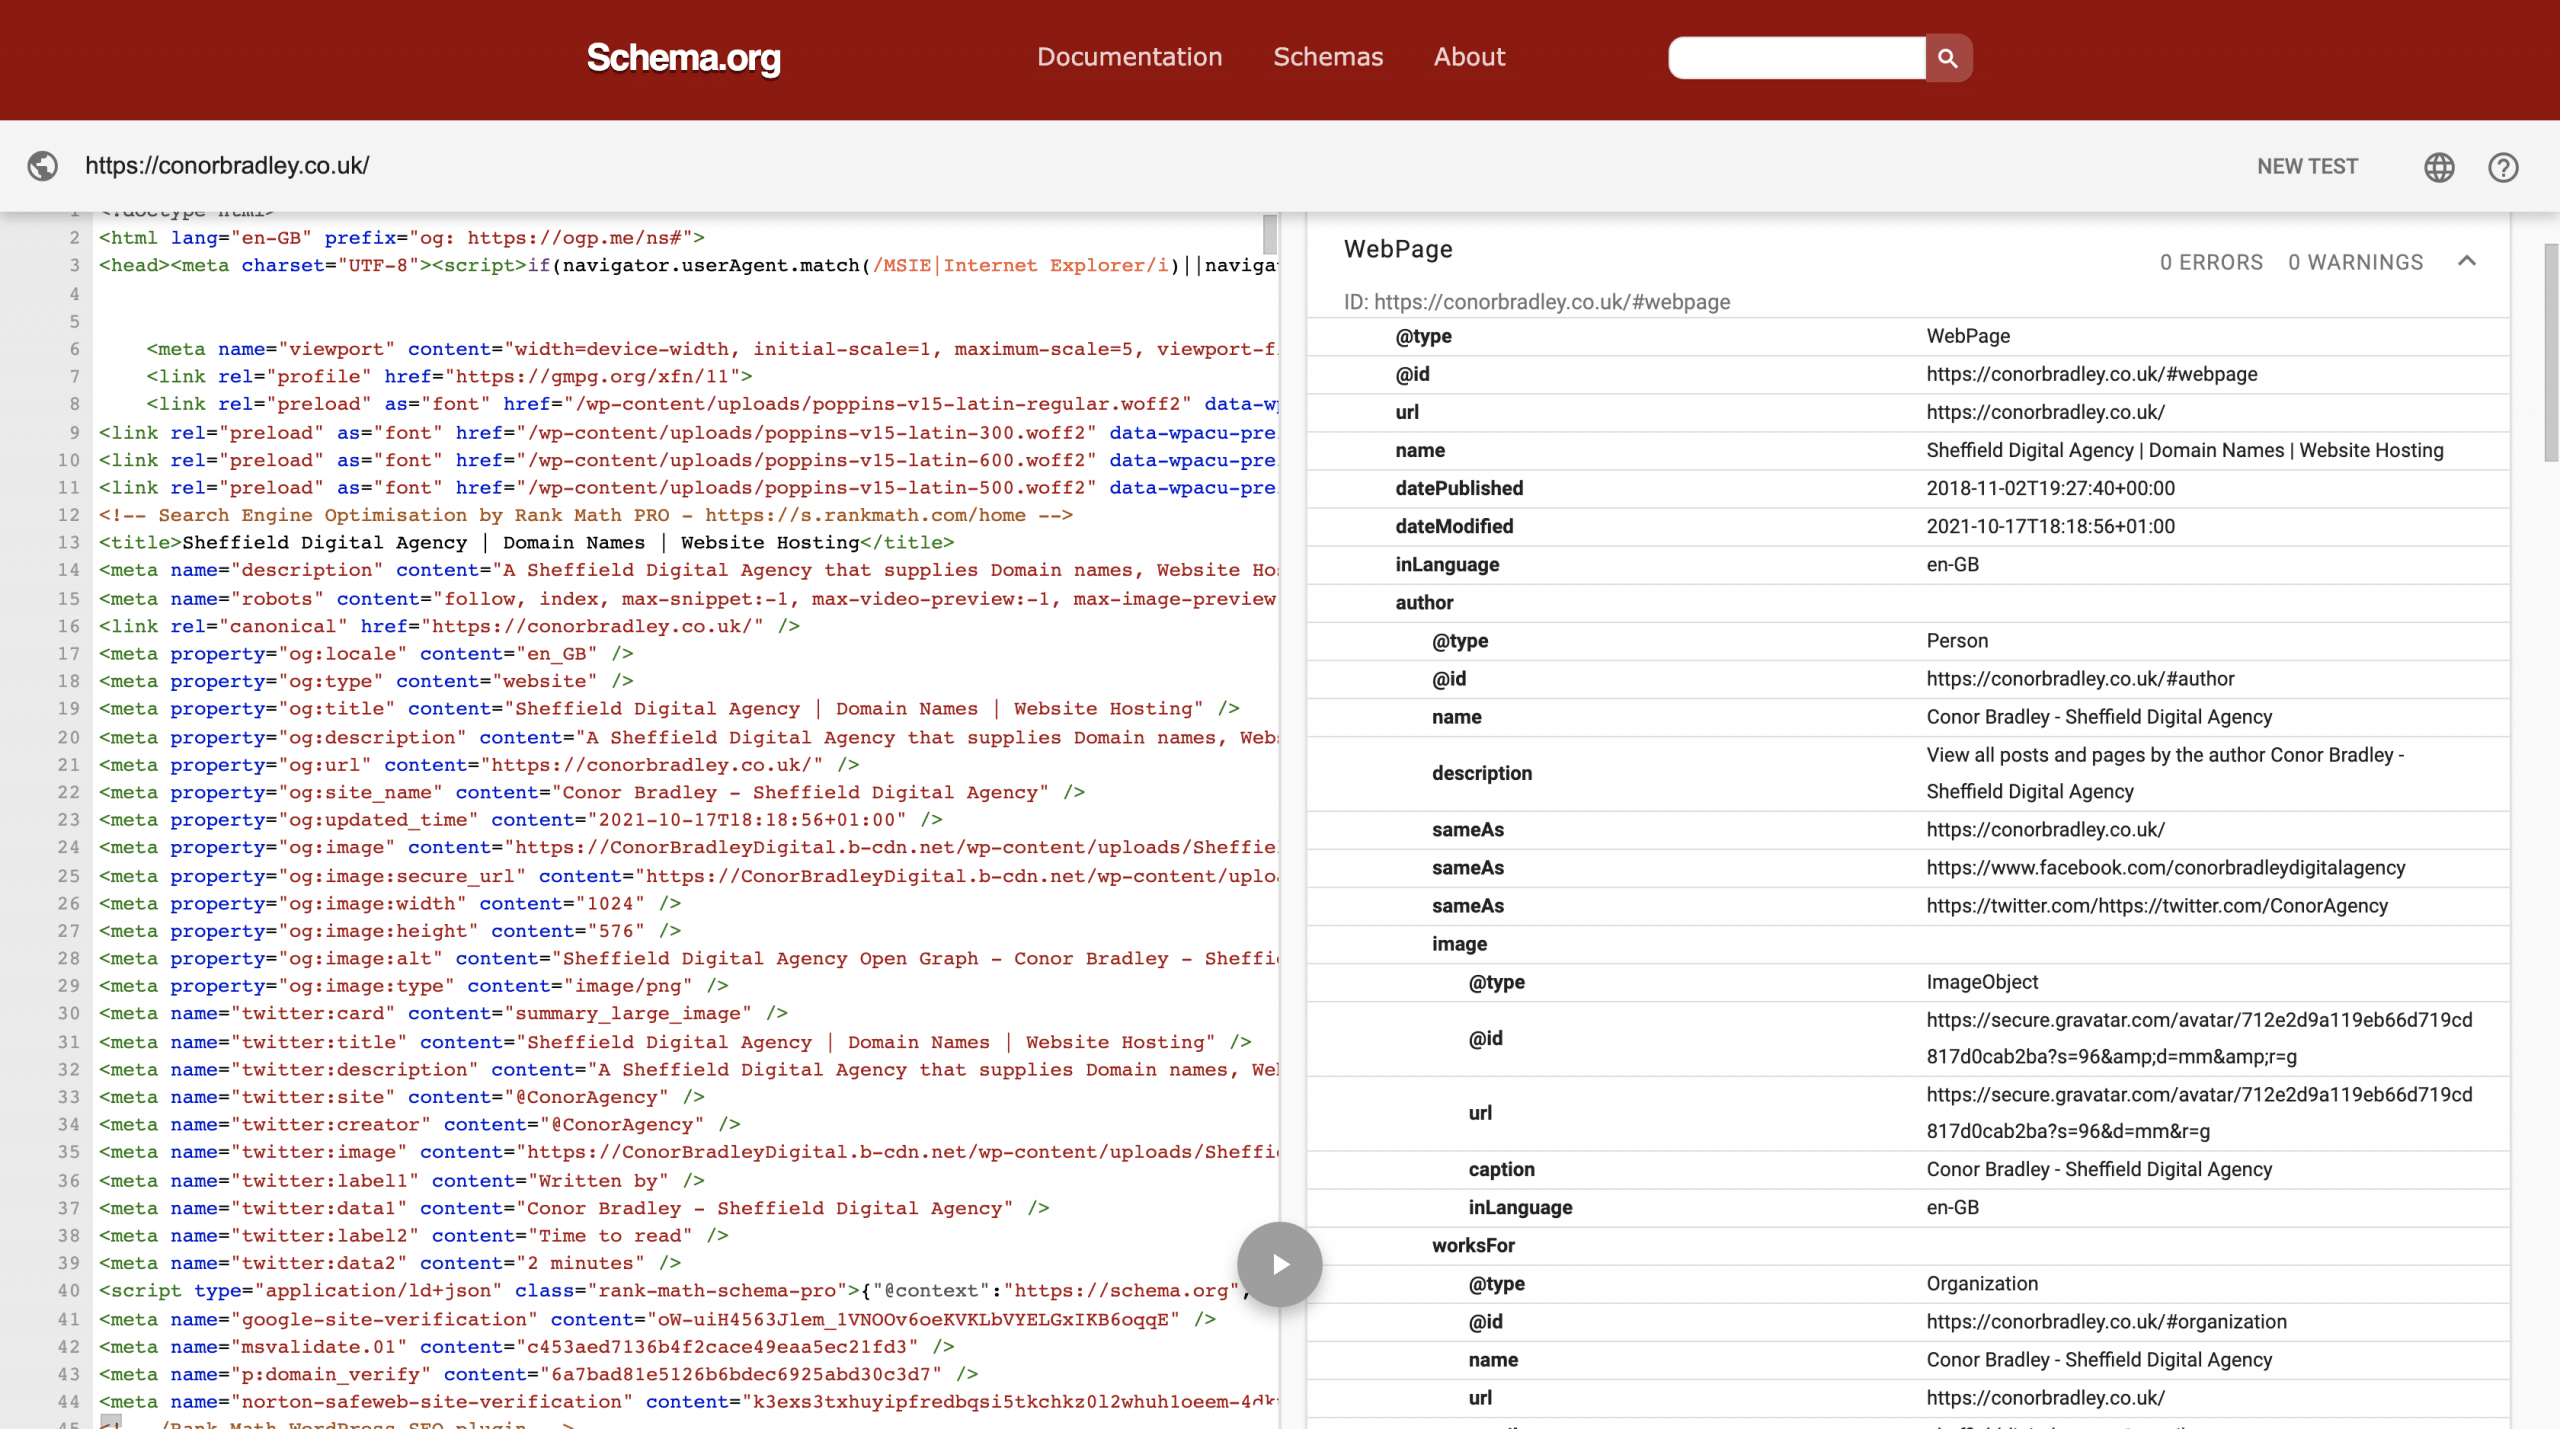Image resolution: width=2560 pixels, height=1429 pixels.
Task: Click the tested URL conorbradley.co.uk
Action: [227, 166]
